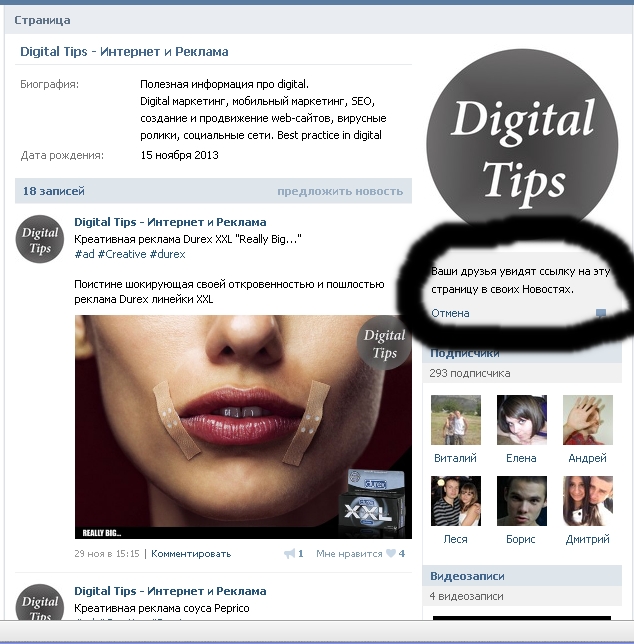
Task: Click Мне нравится on the Durex post
Action: (349, 554)
